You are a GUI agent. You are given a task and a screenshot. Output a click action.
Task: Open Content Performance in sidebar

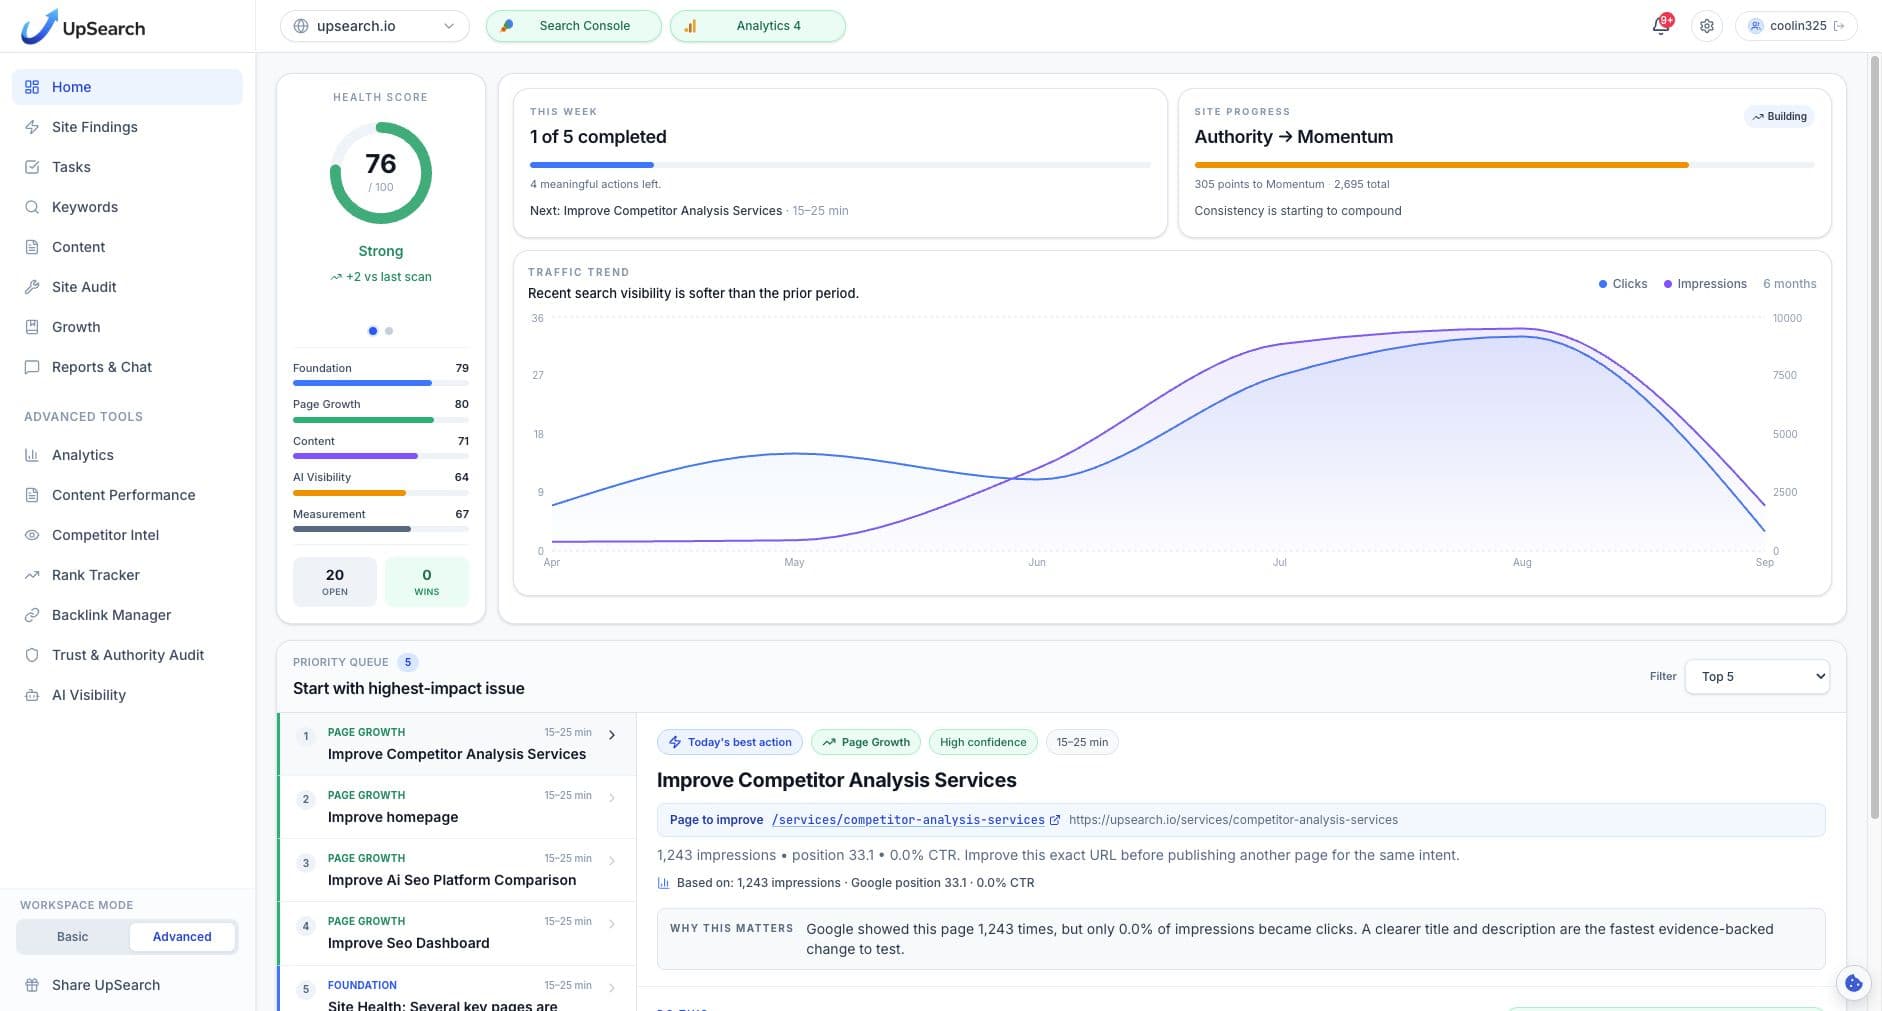coord(127,495)
